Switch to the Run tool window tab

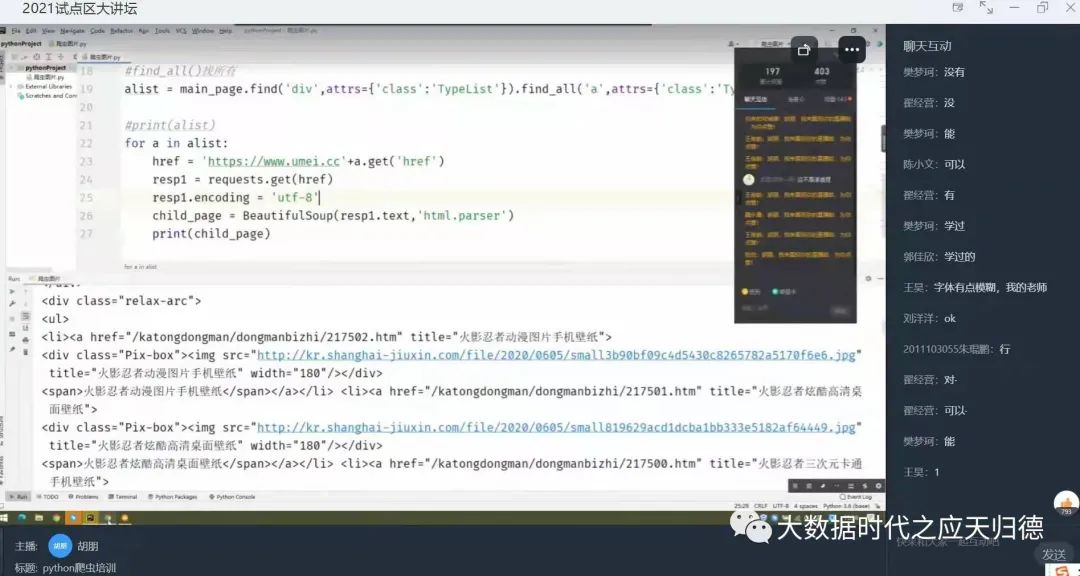click(x=18, y=497)
